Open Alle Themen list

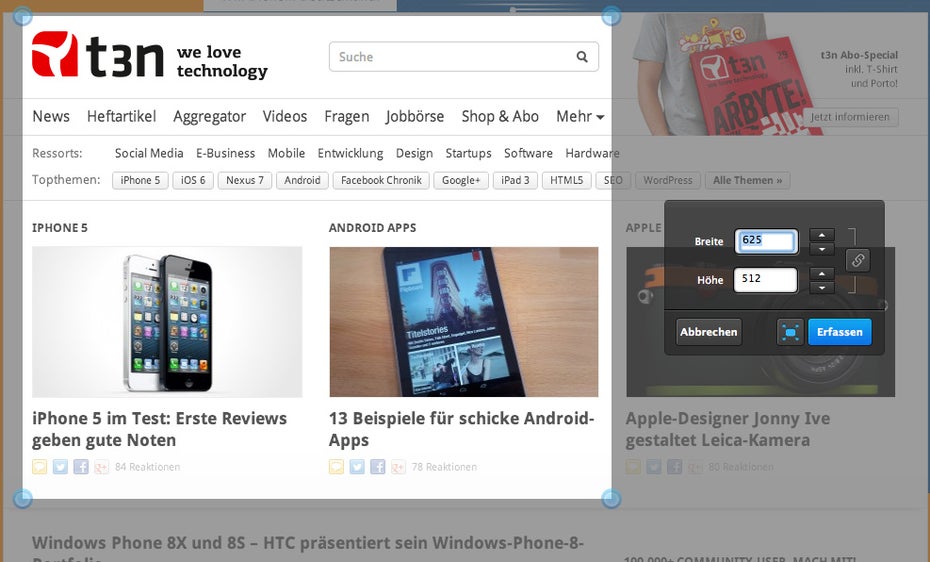[747, 180]
